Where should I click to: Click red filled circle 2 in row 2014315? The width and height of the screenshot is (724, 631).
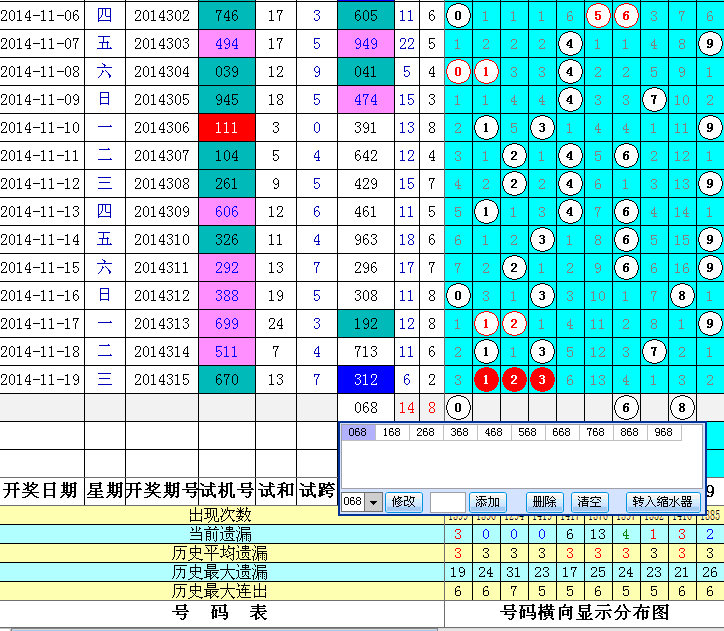pos(514,380)
